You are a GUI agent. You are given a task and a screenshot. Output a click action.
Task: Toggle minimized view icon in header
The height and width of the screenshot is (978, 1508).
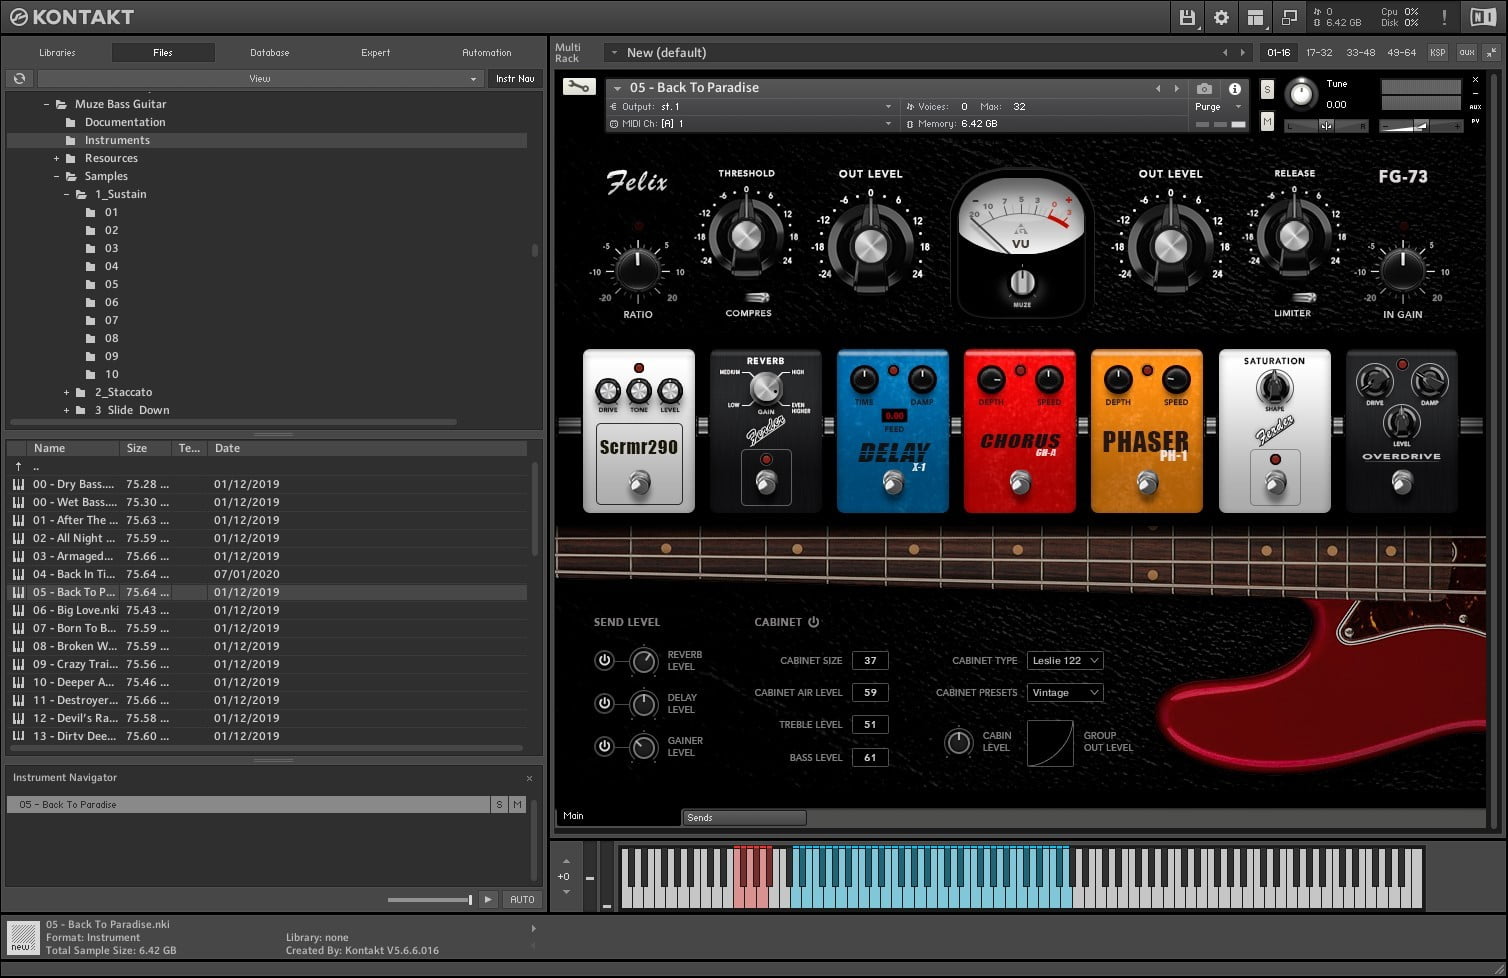tap(1289, 17)
